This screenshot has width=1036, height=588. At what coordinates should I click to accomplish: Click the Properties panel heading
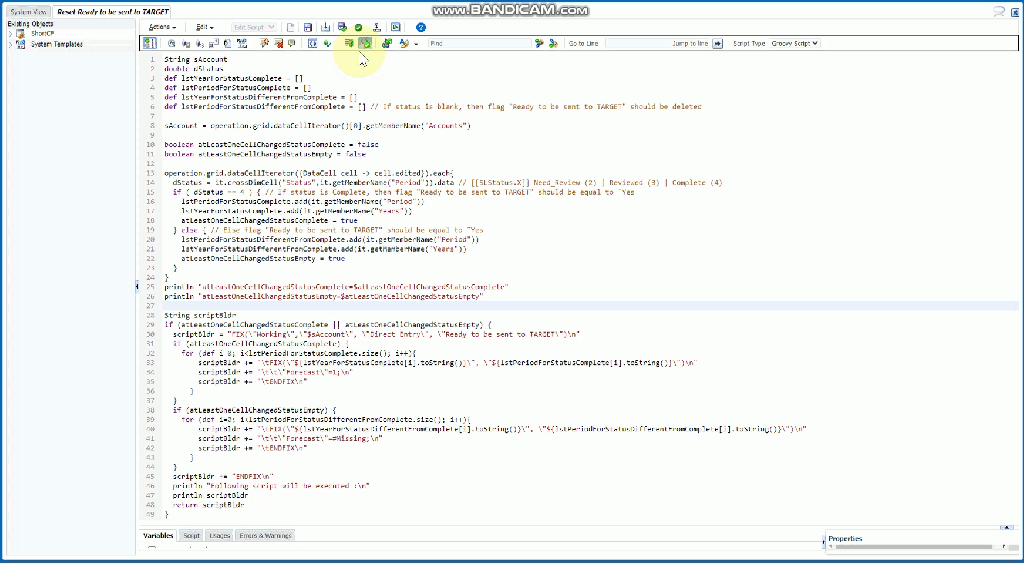[845, 538]
